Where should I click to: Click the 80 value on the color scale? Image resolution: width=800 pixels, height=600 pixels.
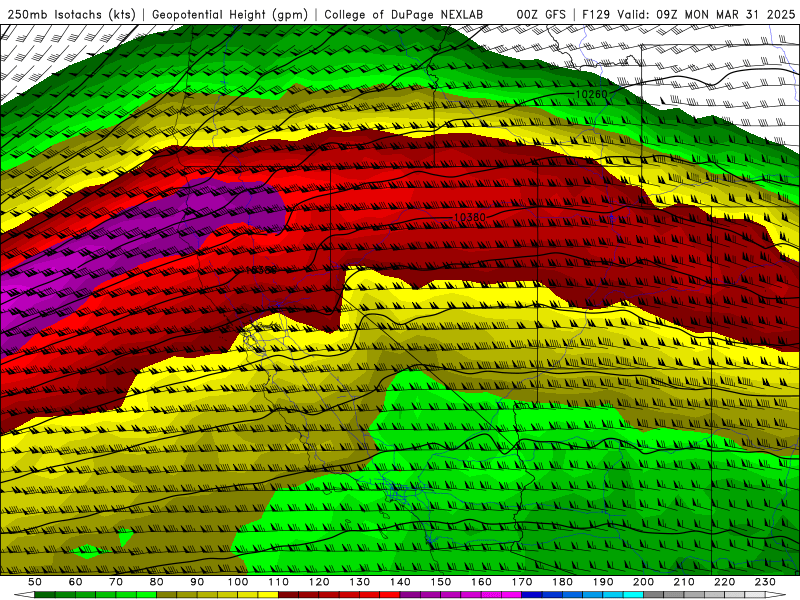[x=157, y=582]
